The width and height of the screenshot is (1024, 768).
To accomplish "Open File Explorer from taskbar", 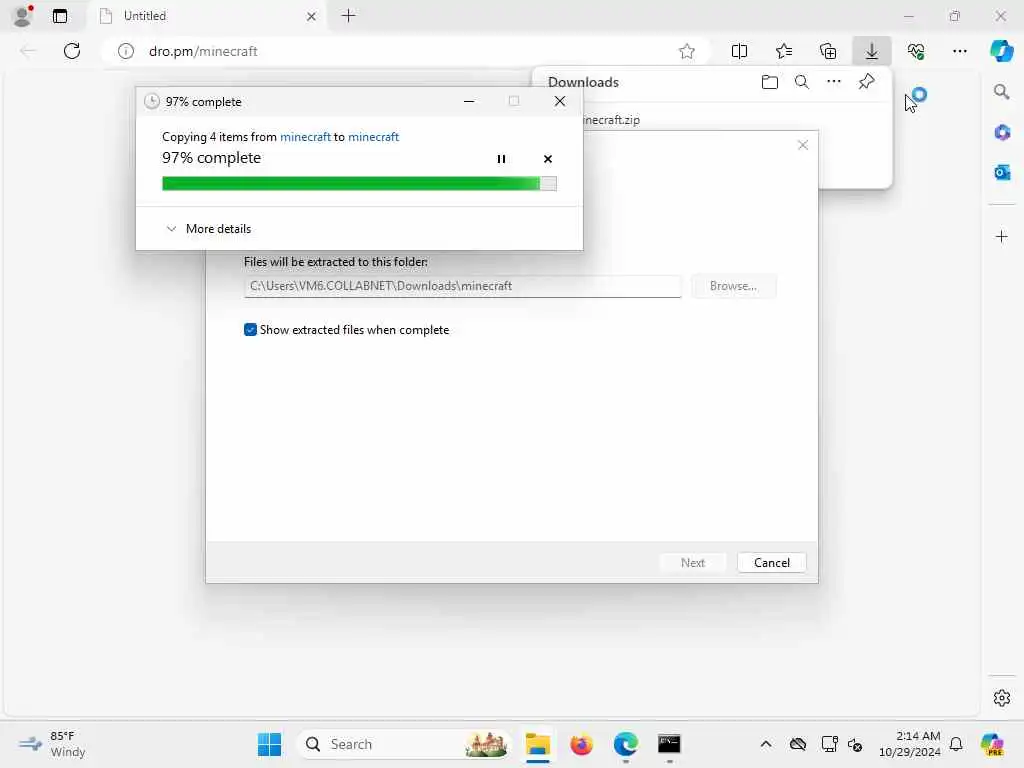I will [537, 744].
